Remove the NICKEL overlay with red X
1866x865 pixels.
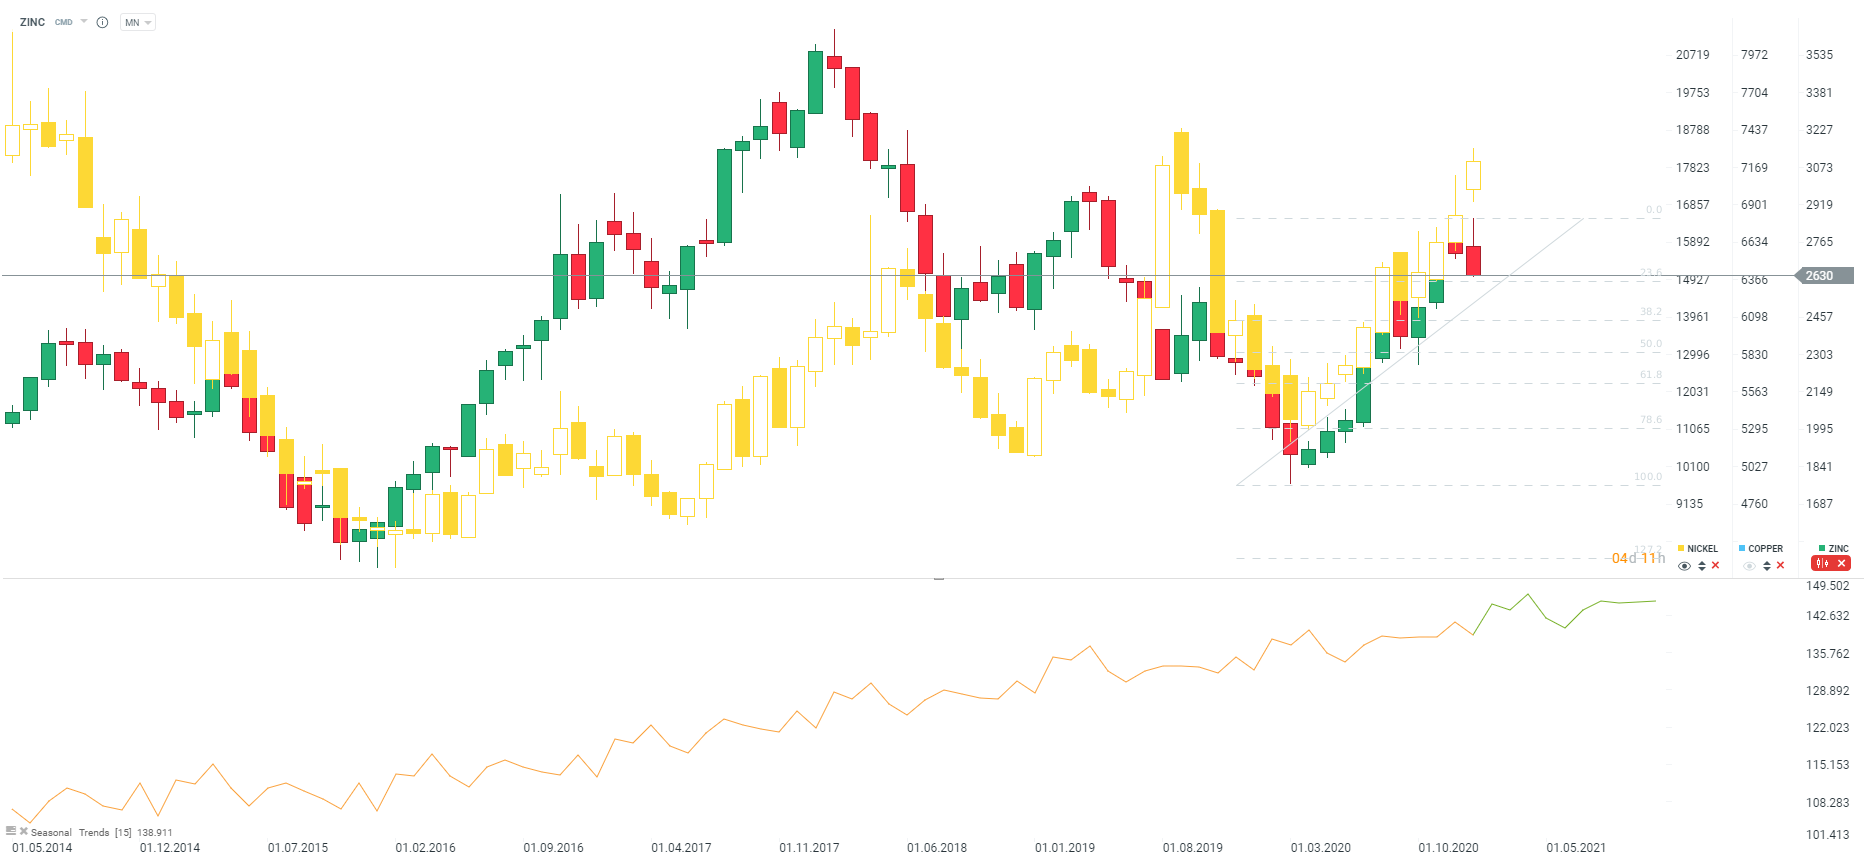(1716, 566)
